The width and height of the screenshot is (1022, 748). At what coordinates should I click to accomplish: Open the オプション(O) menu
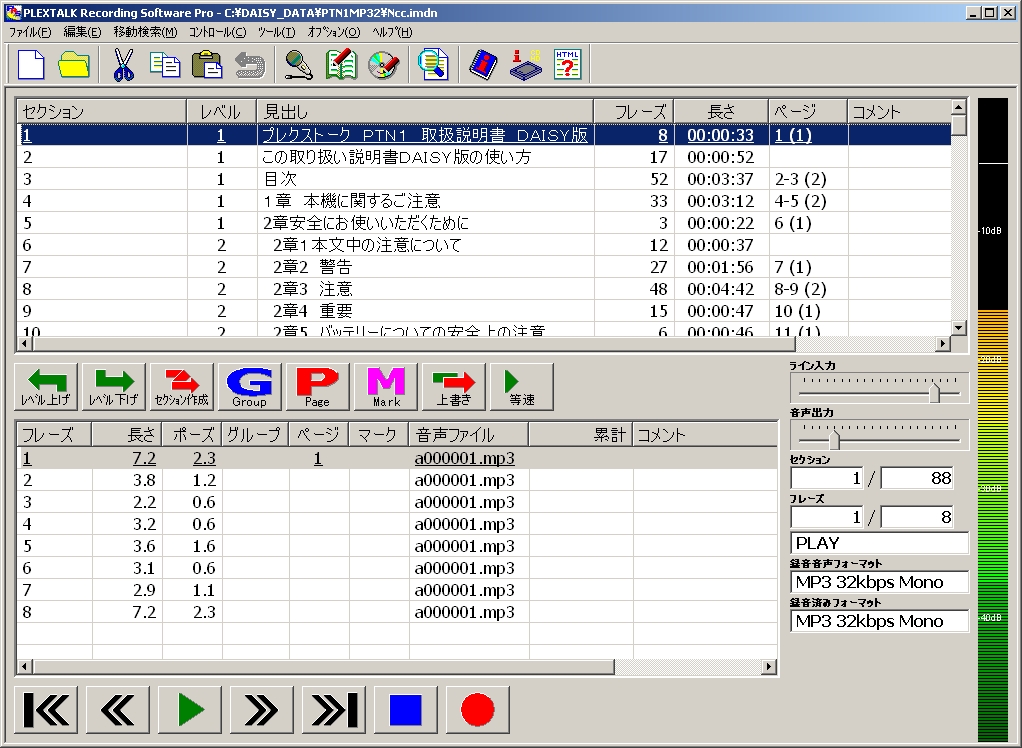coord(333,32)
